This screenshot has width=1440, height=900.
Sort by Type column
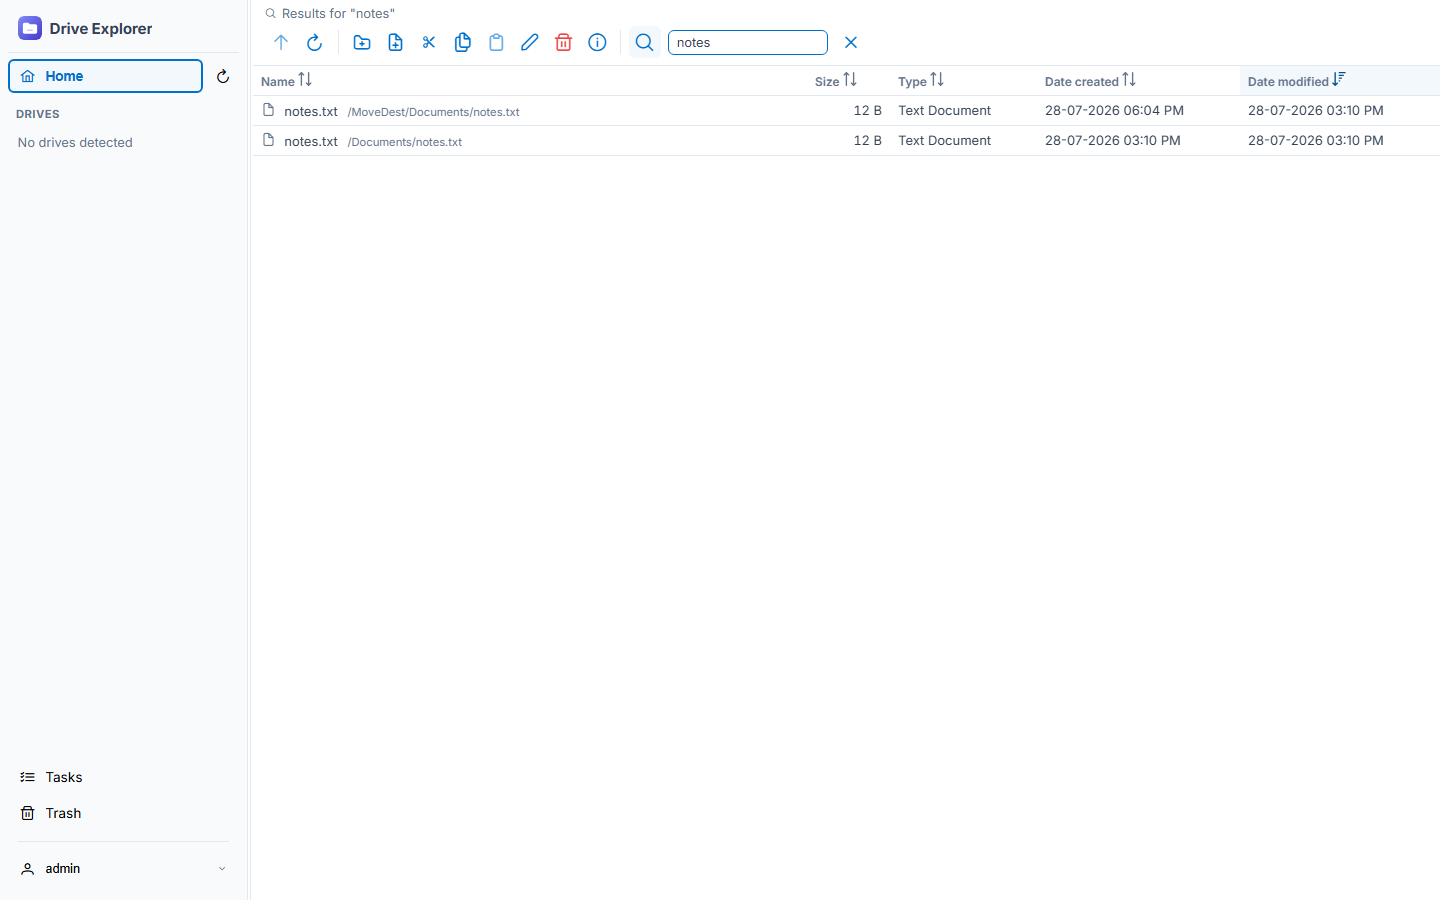click(921, 81)
